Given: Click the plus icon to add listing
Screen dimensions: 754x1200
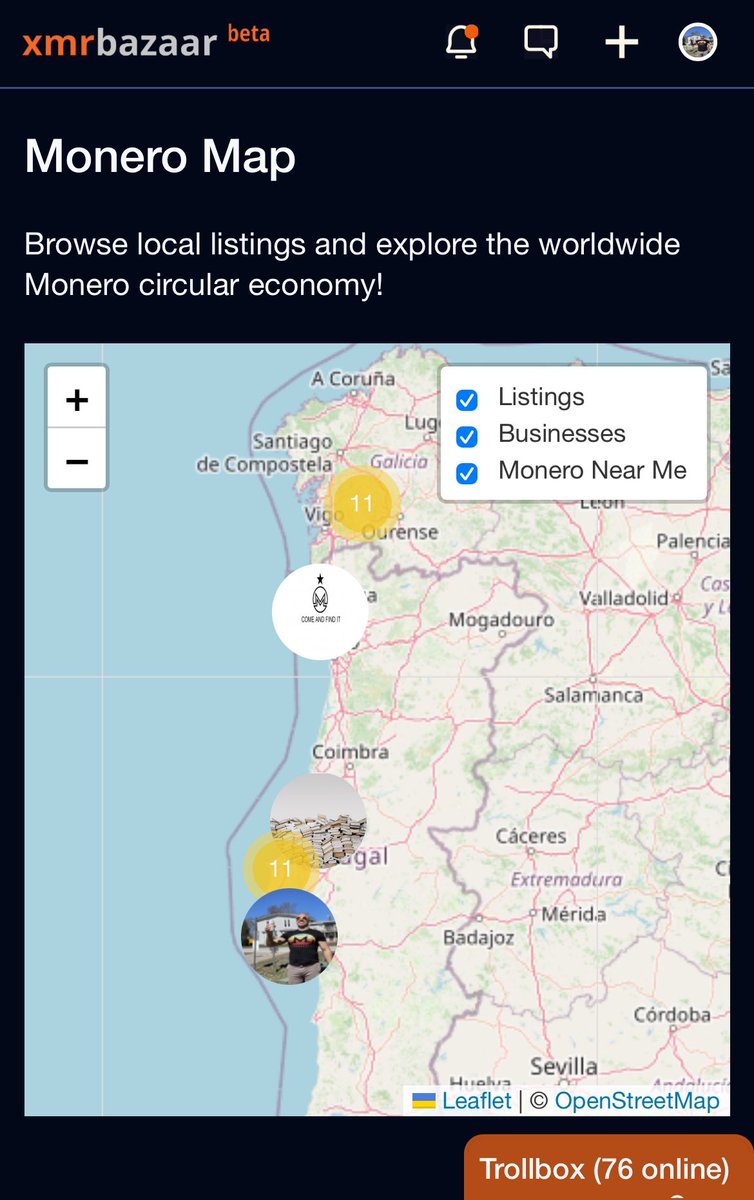Looking at the screenshot, I should point(621,42).
